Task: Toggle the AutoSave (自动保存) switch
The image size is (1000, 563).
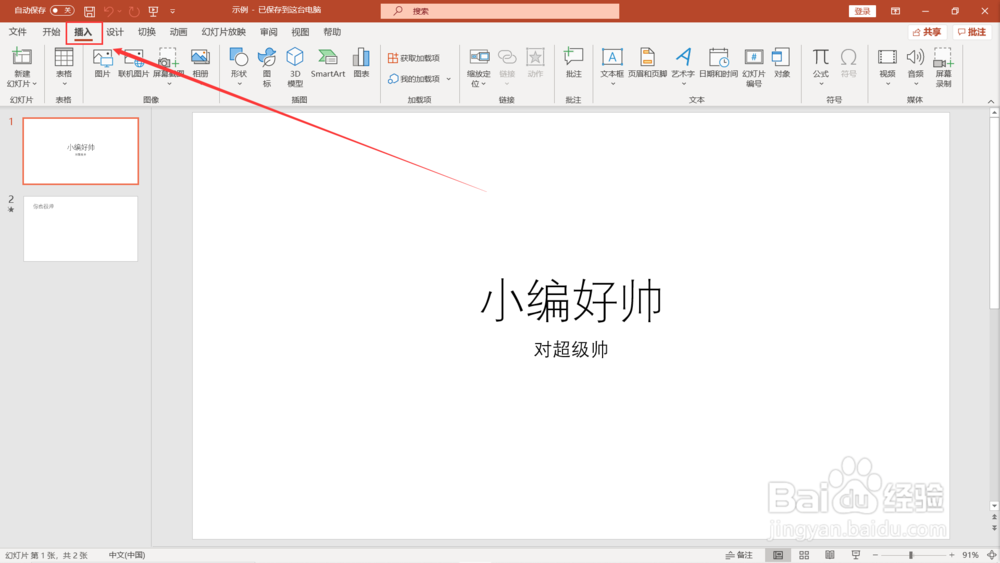Action: click(62, 10)
